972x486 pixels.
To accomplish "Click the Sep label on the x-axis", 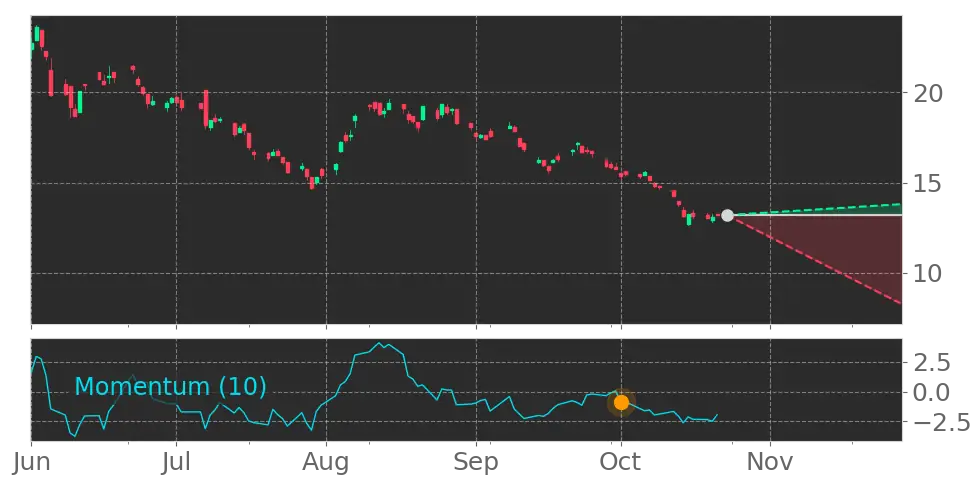I will (476, 463).
